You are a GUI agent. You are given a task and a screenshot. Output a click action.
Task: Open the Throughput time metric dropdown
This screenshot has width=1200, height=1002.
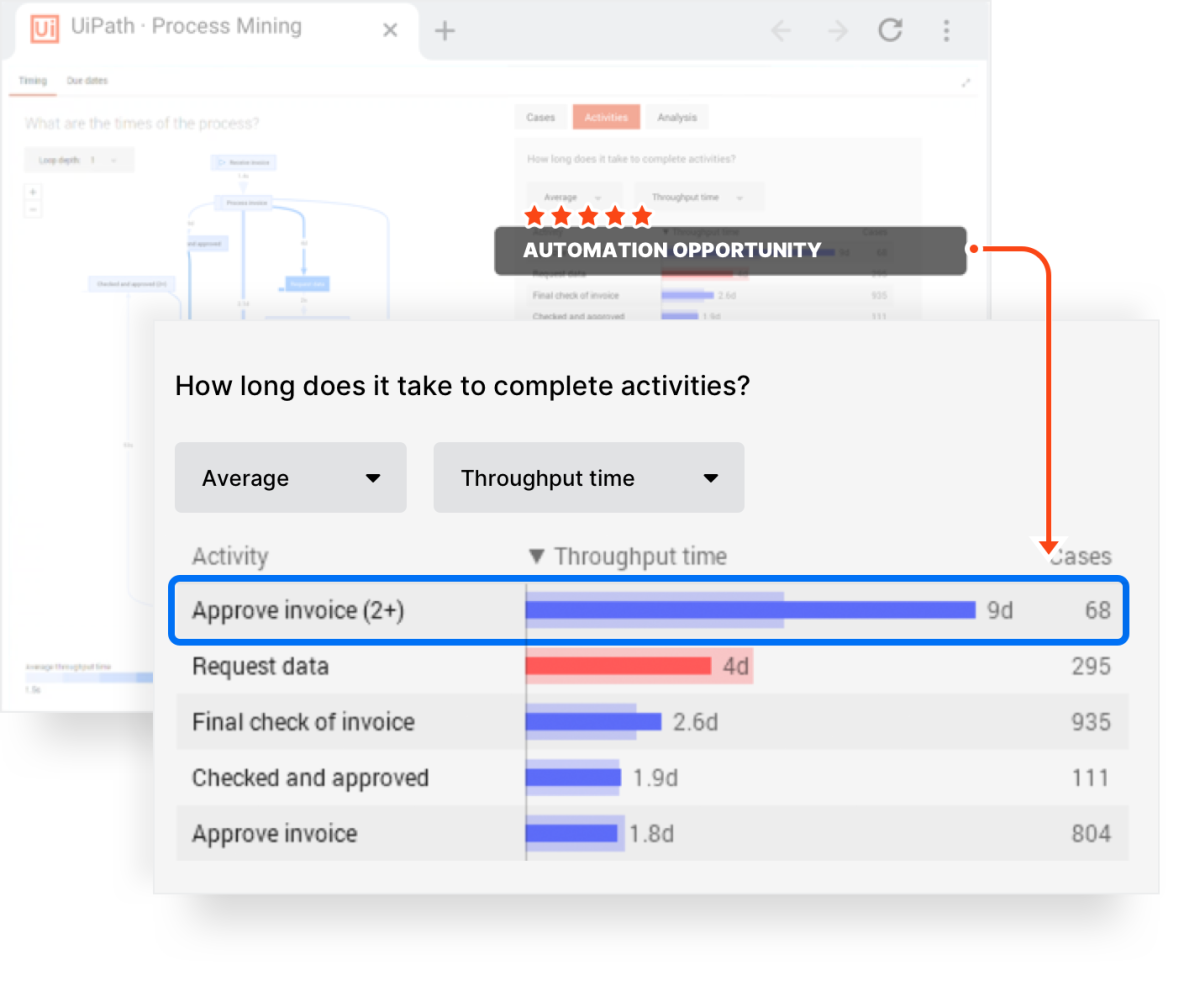588,477
